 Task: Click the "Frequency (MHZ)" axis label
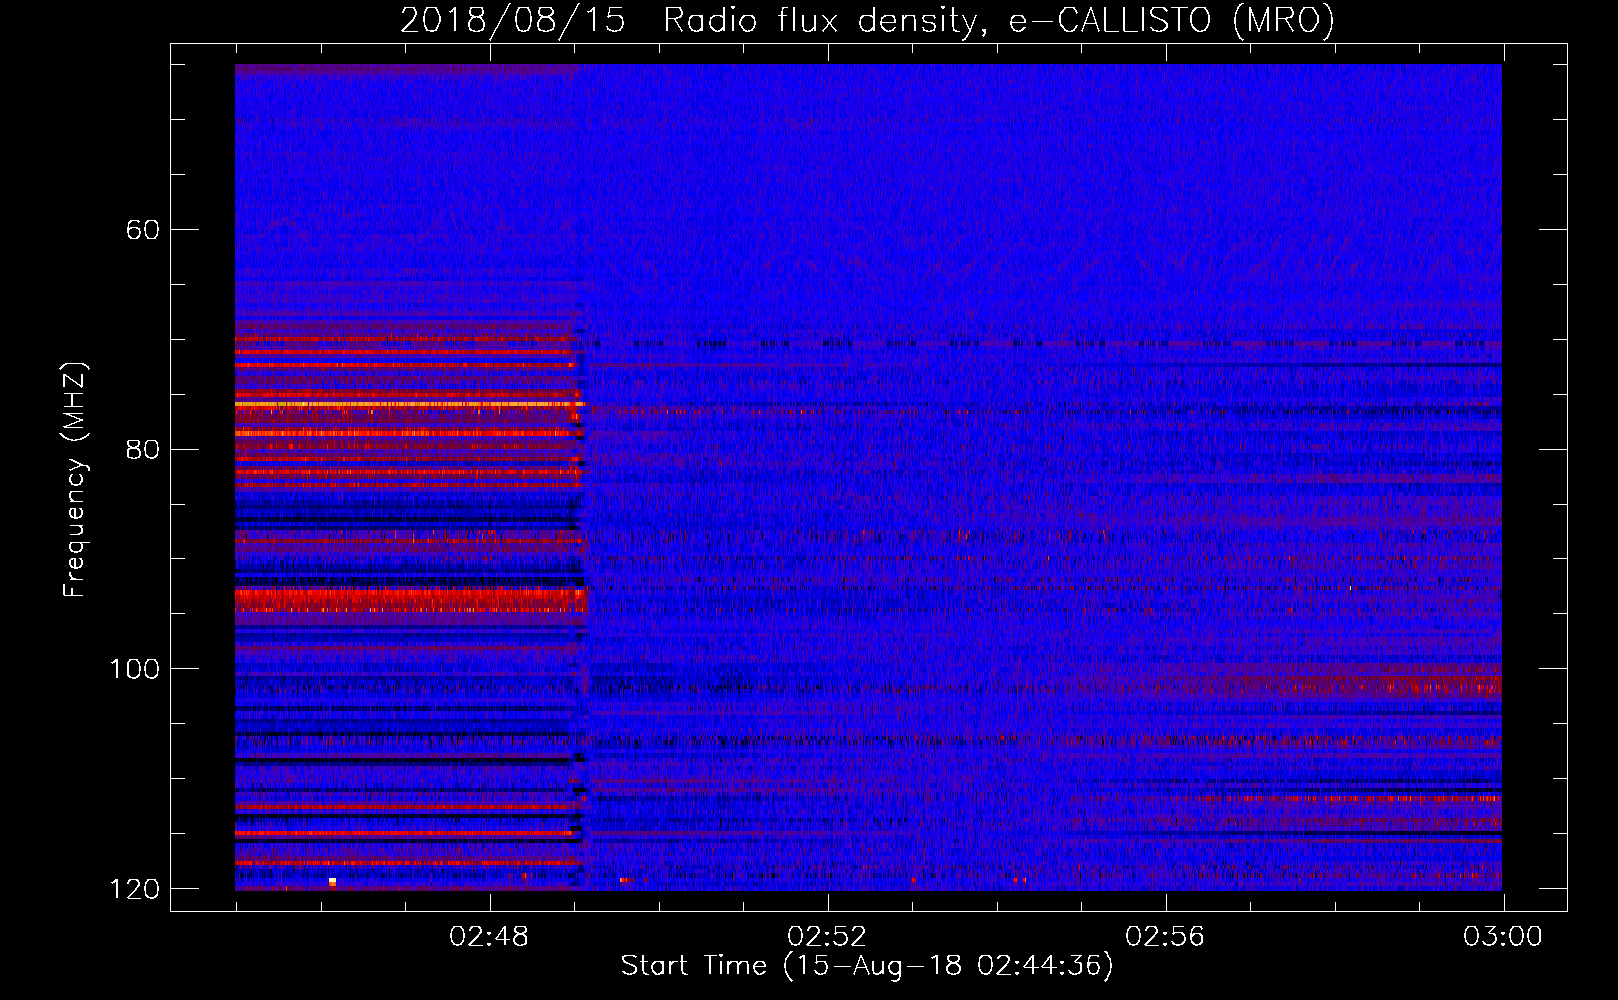[x=76, y=480]
